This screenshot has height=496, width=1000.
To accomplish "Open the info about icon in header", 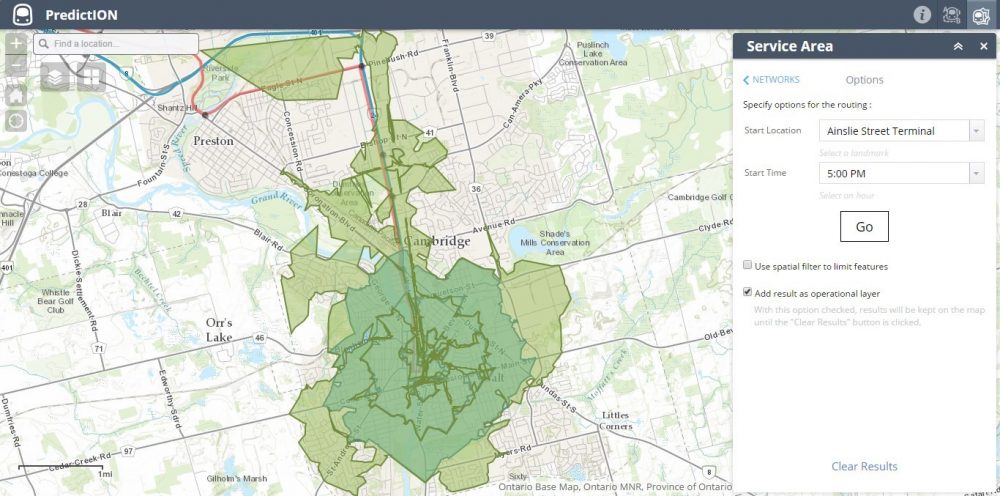I will click(x=922, y=15).
